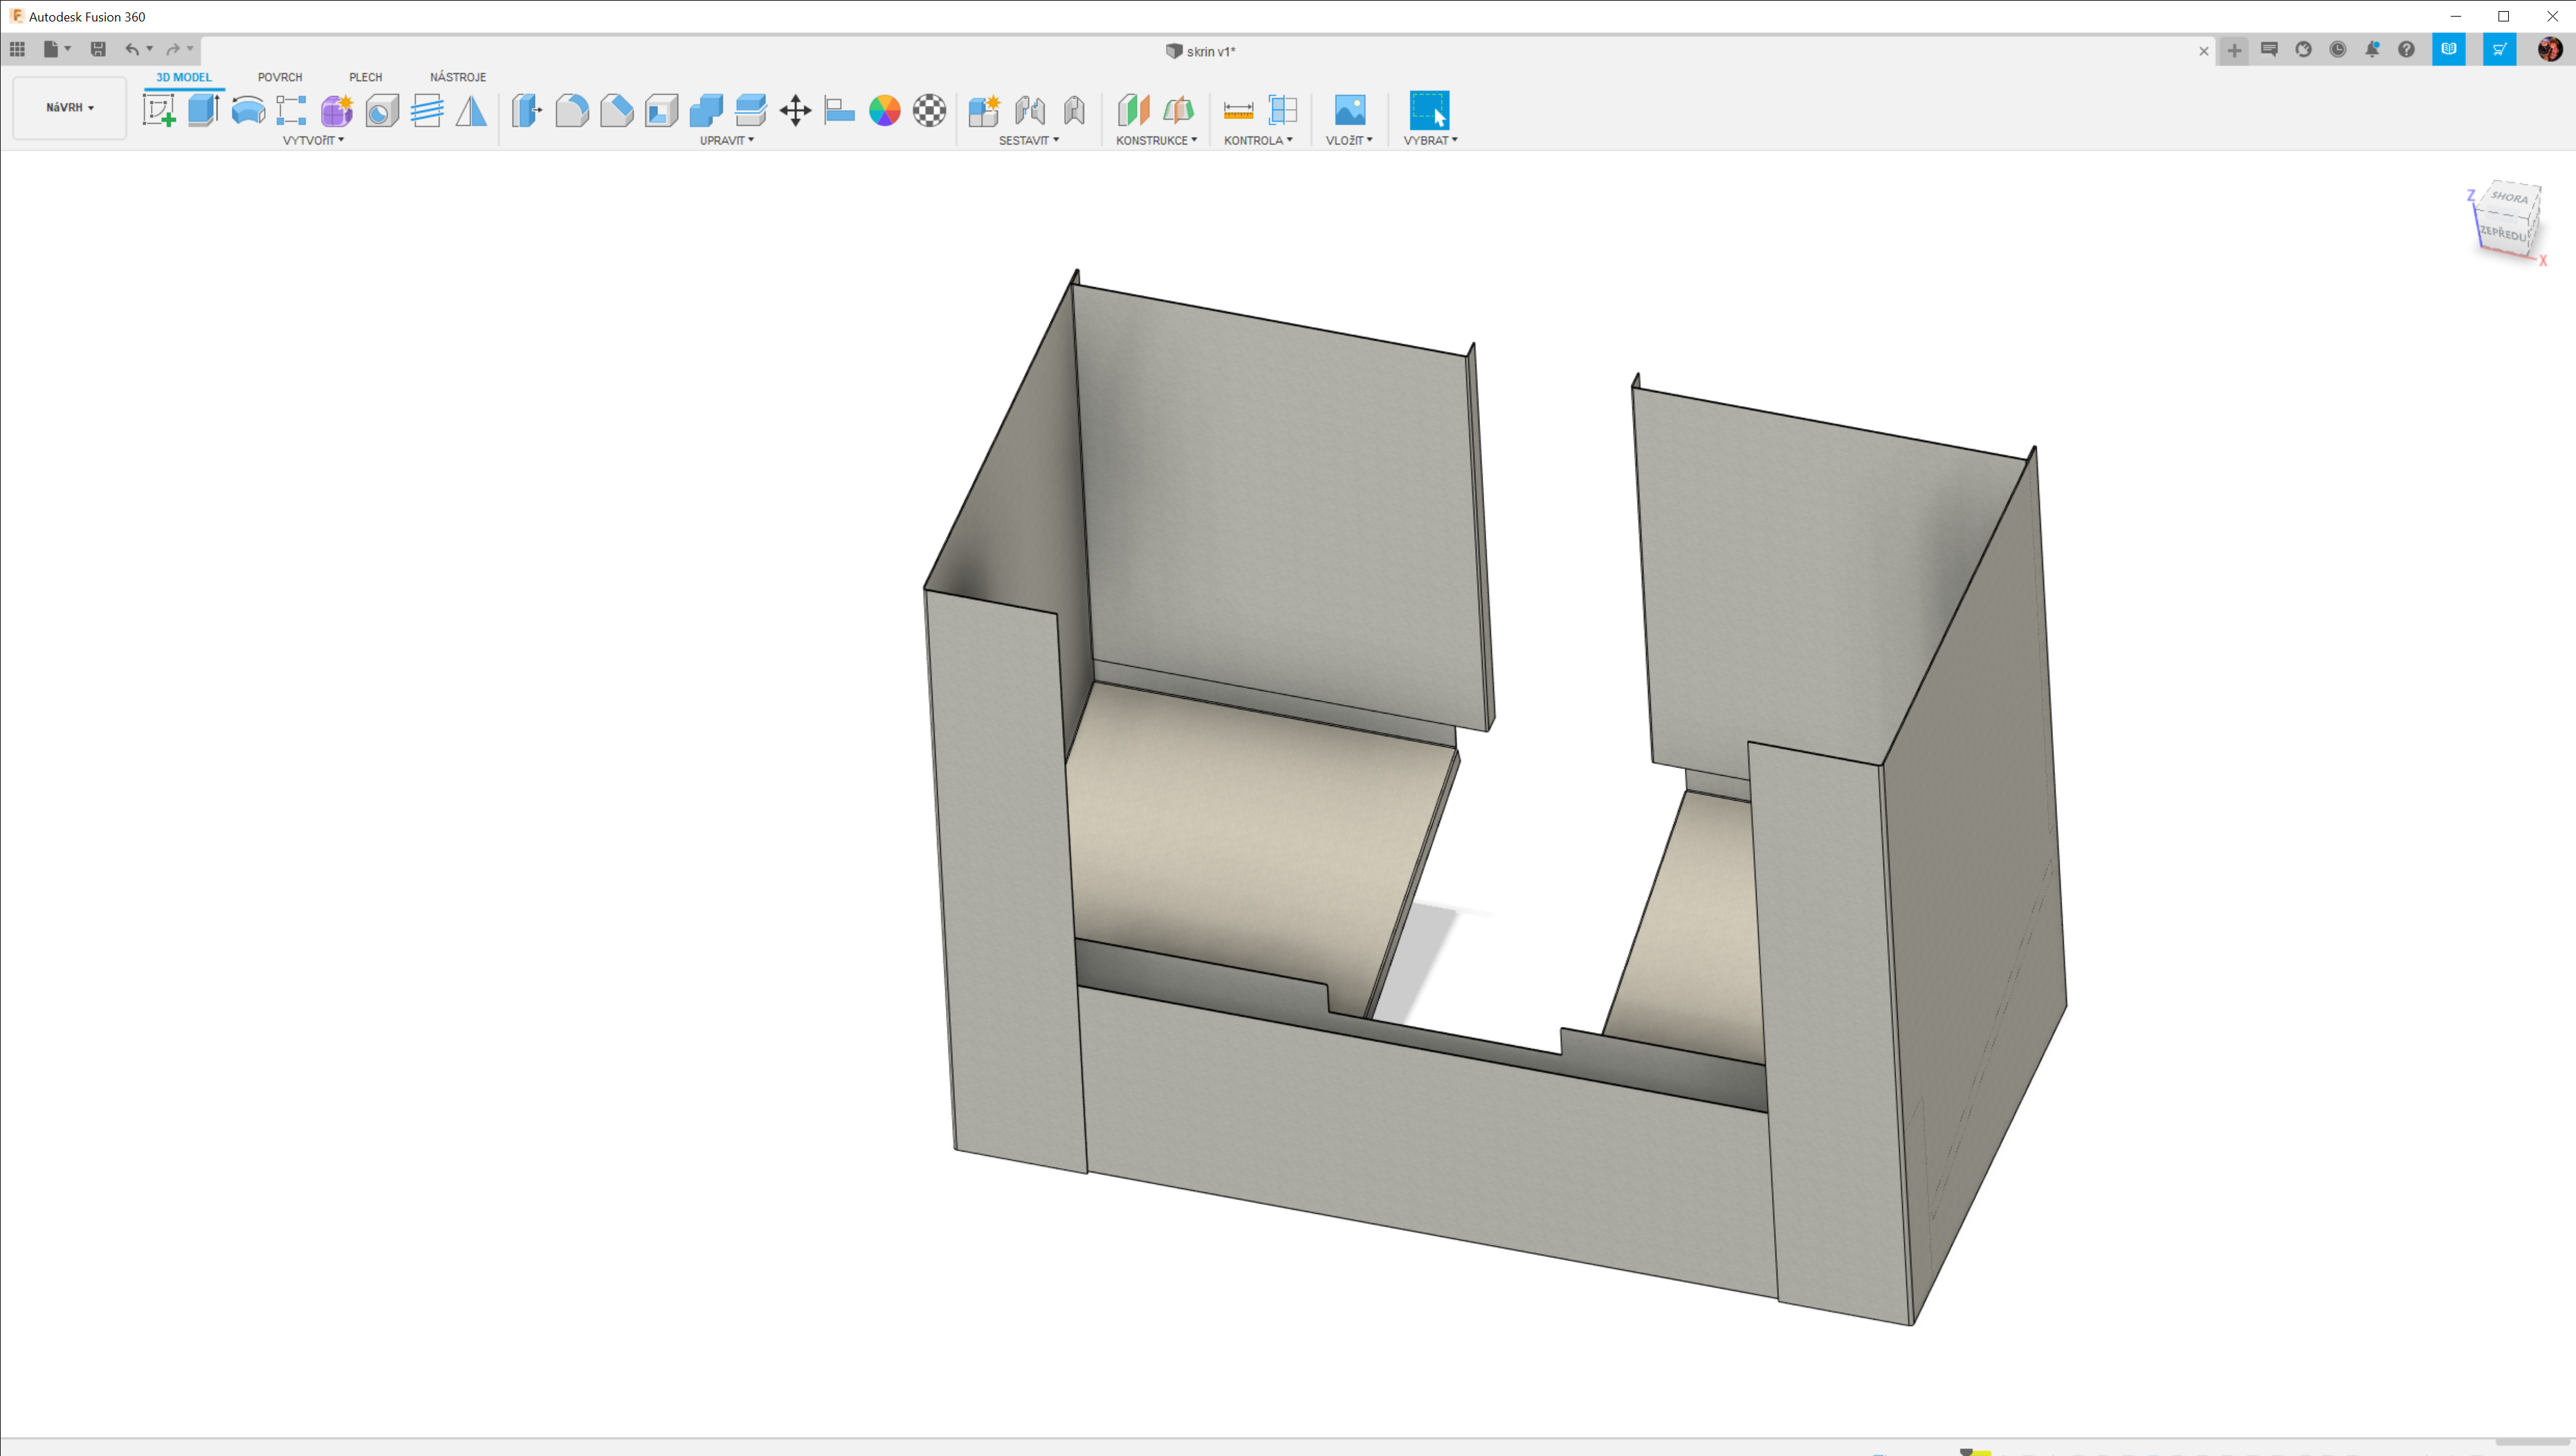The width and height of the screenshot is (2576, 1456).
Task: Open the Appearance color wheel
Action: point(884,110)
